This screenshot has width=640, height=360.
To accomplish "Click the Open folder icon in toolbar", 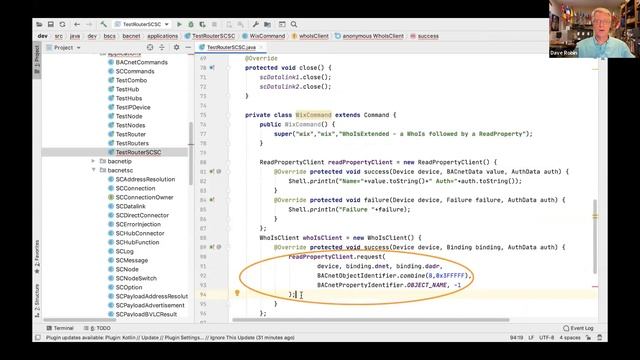I will pos(39,24).
